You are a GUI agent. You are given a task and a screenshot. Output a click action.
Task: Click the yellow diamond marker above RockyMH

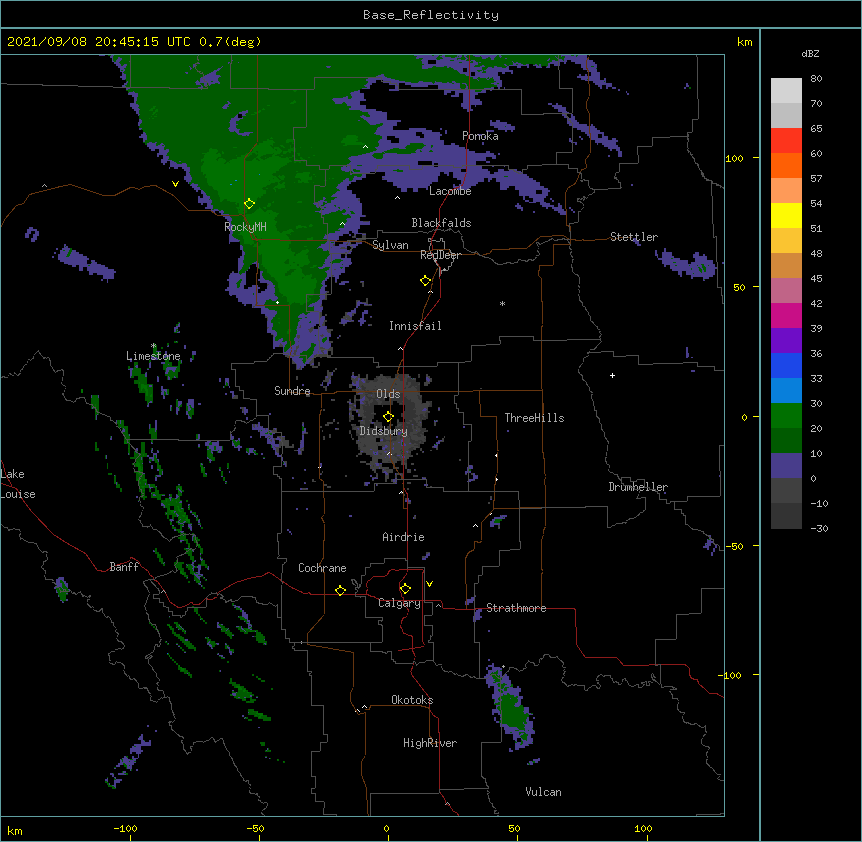click(x=249, y=204)
